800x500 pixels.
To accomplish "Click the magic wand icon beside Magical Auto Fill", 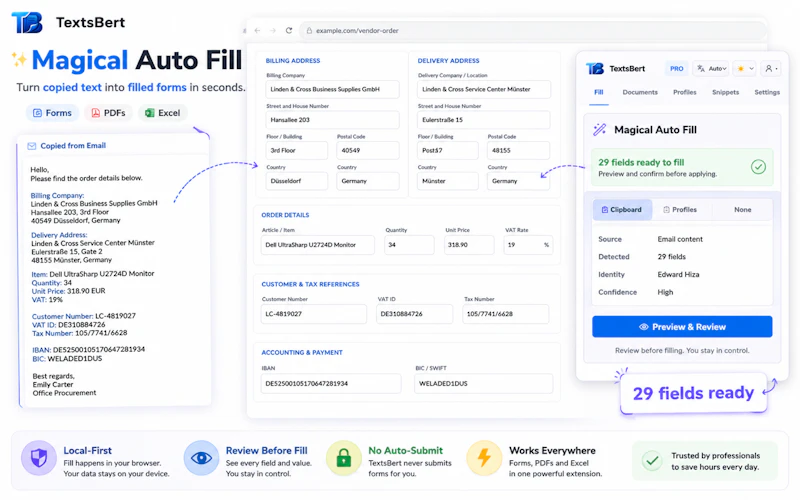I will [x=599, y=130].
